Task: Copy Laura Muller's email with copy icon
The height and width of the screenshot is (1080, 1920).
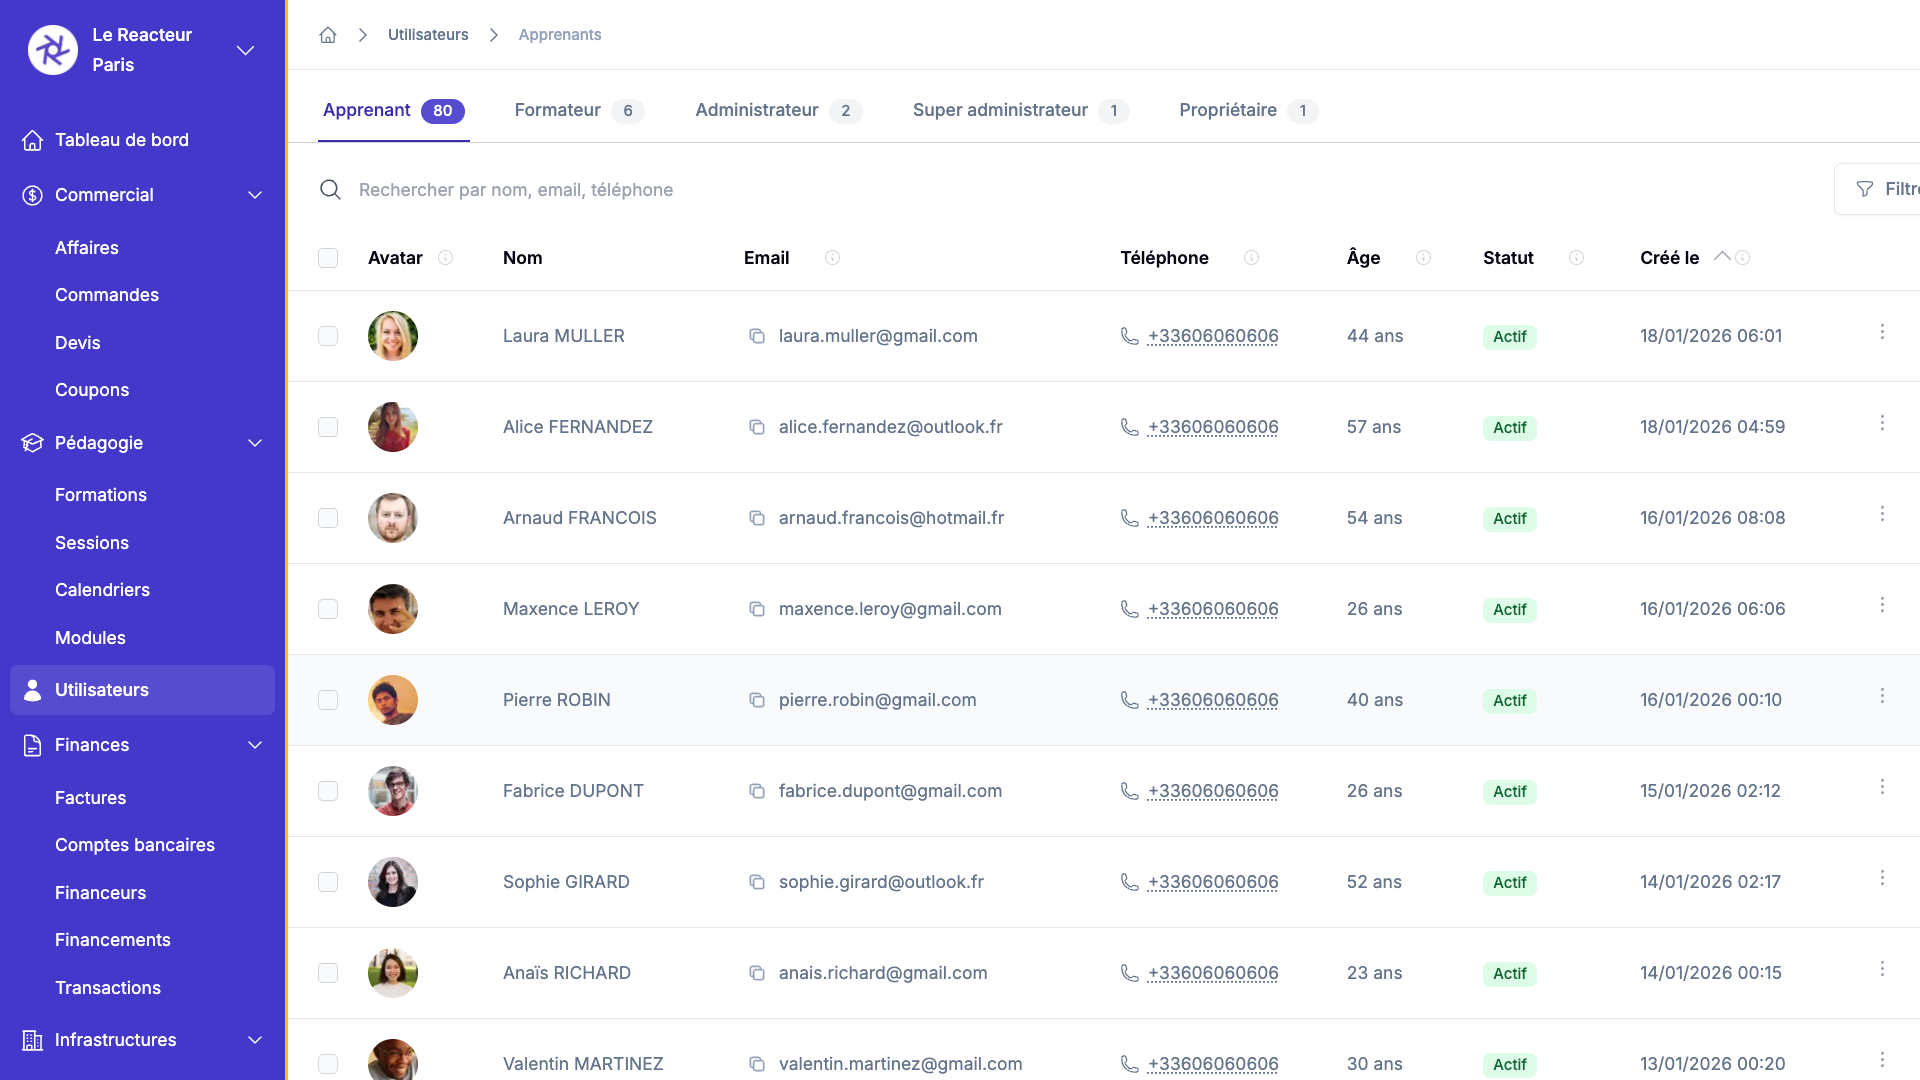Action: [757, 336]
